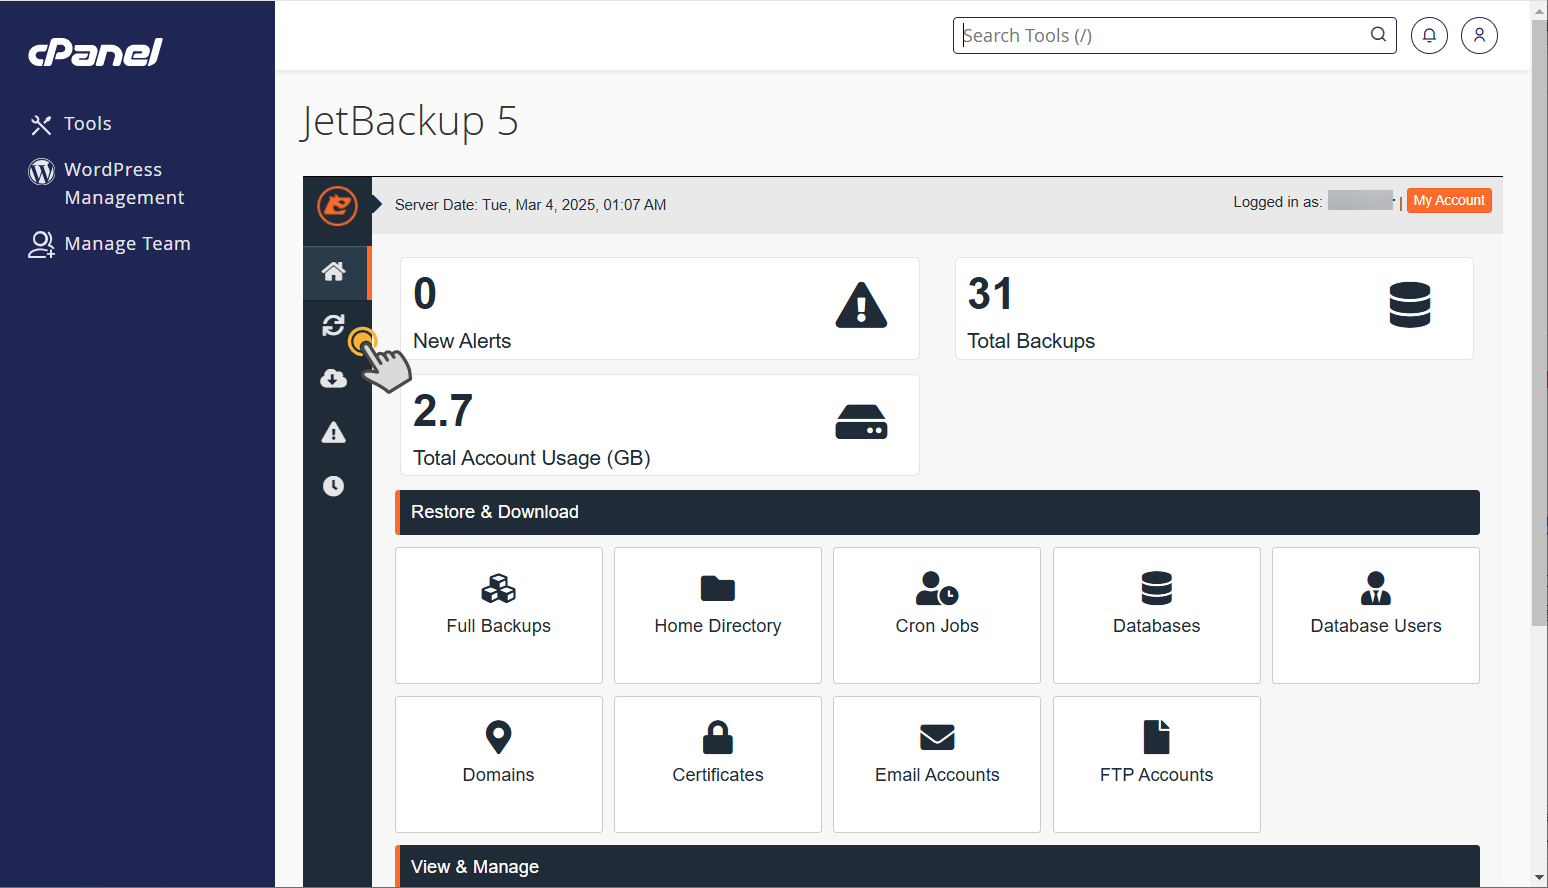Click the Cron Jobs user-clock icon
Viewport: 1548px width, 888px height.
point(937,588)
